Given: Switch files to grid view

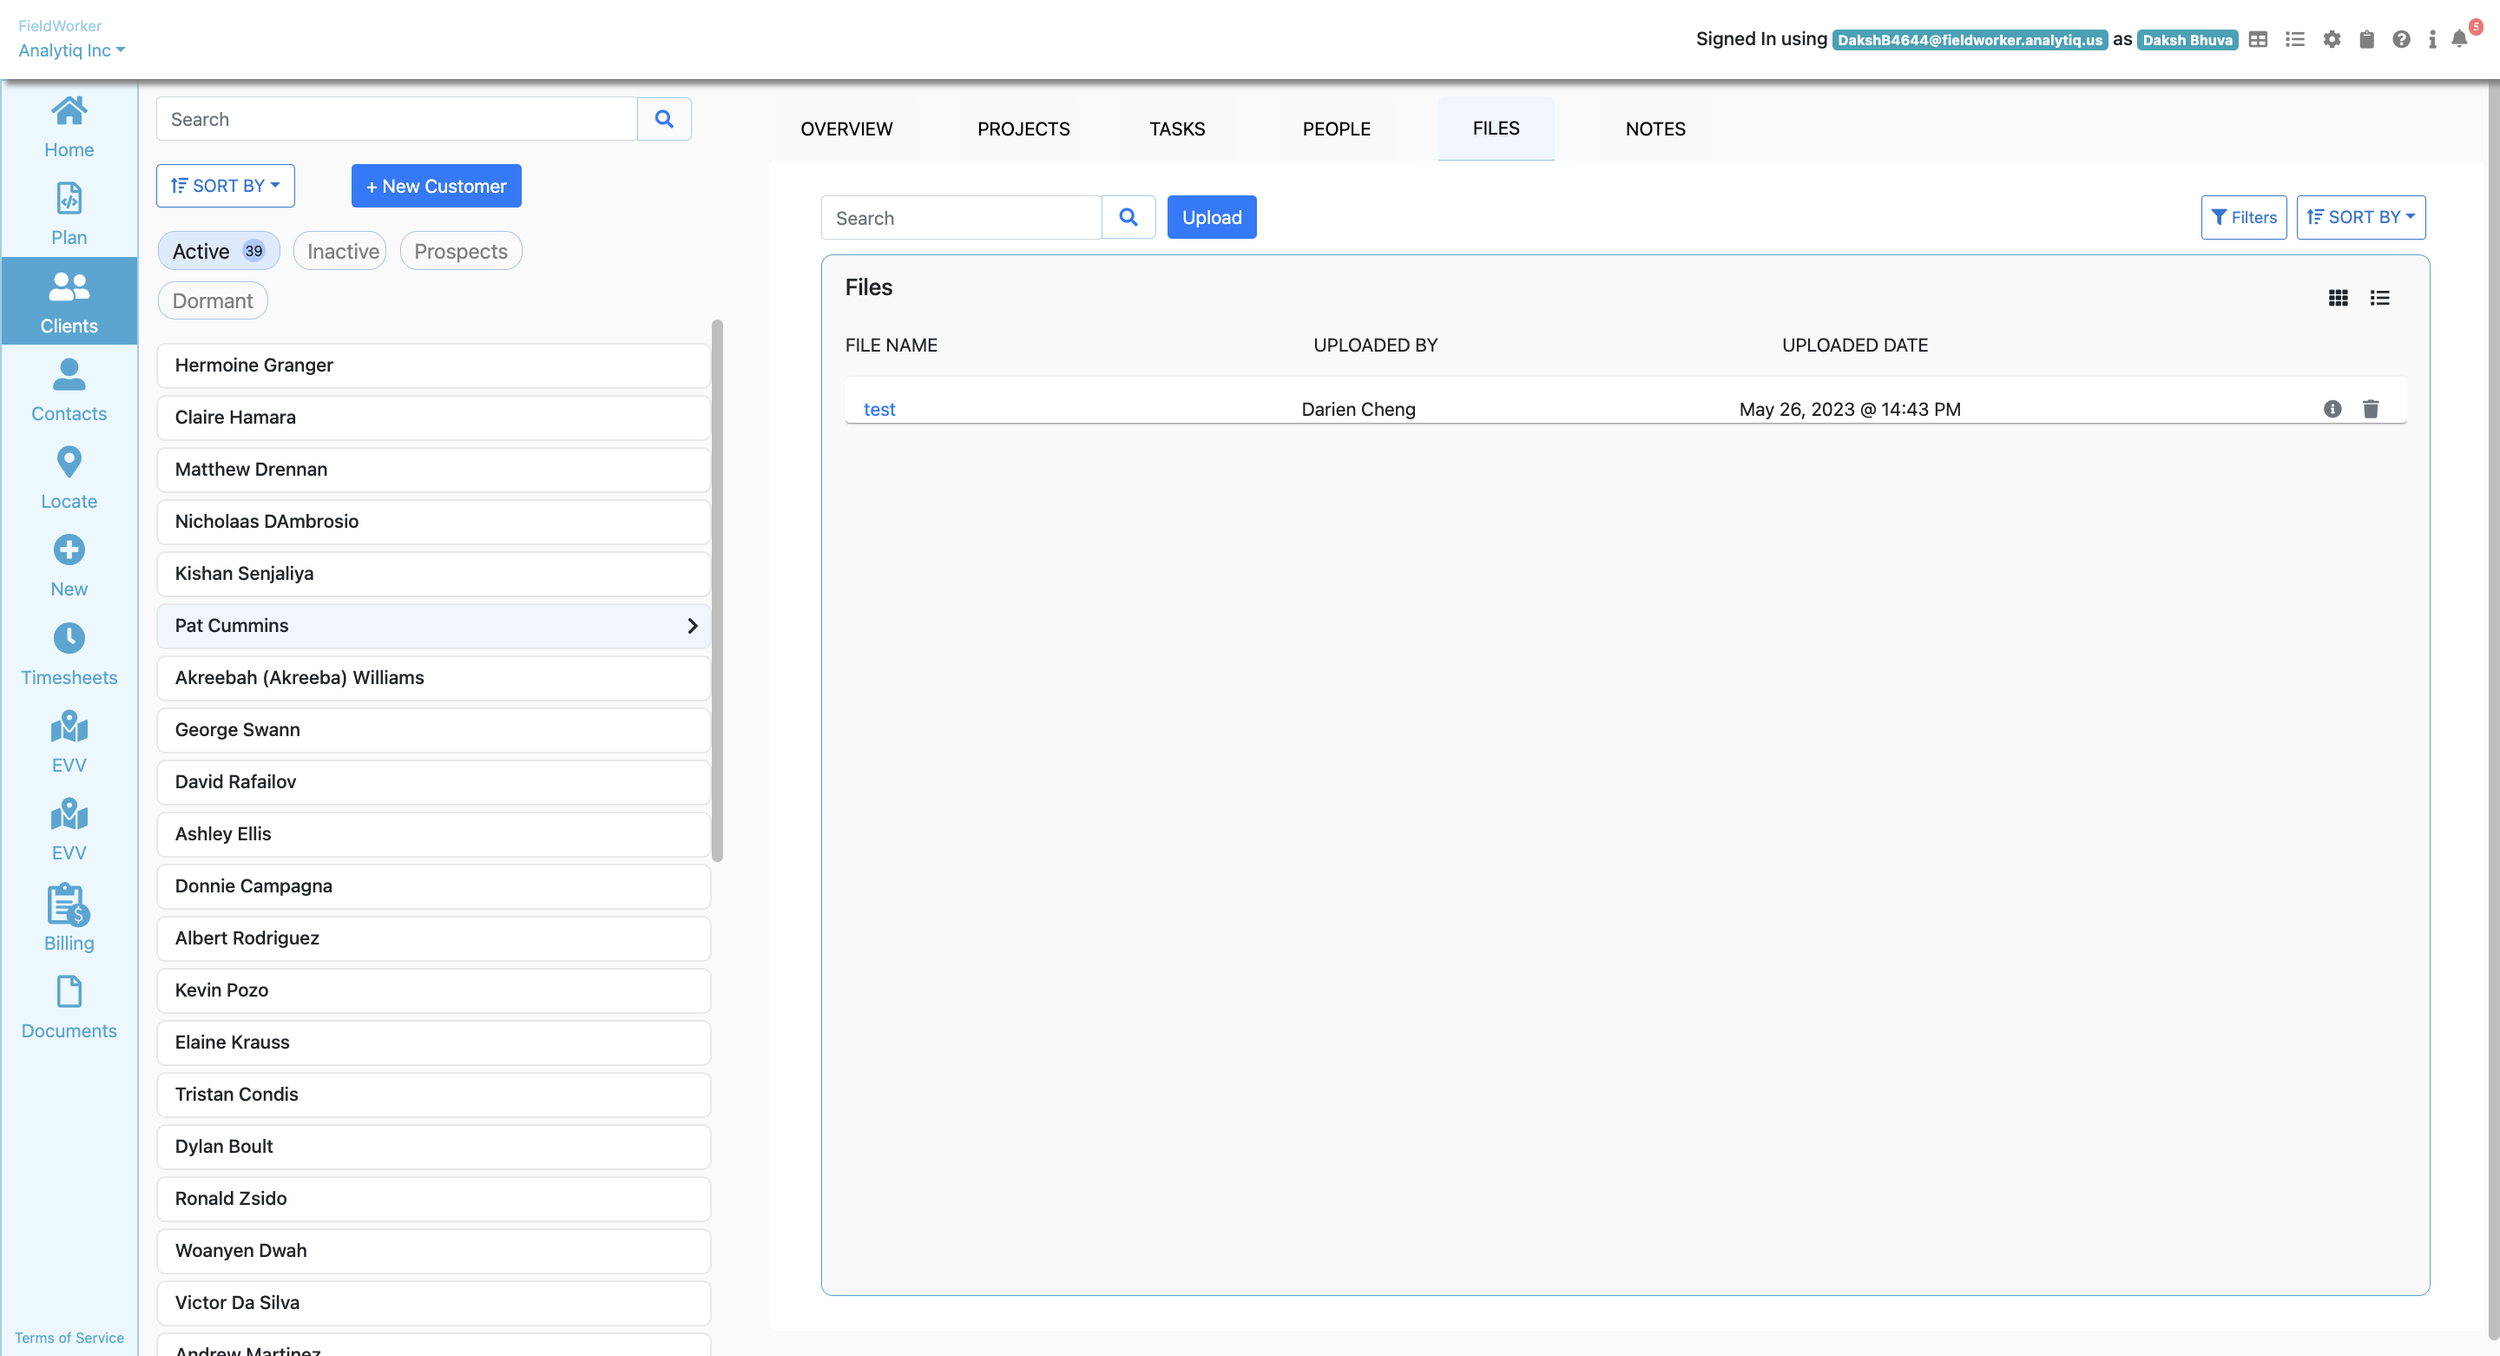Looking at the screenshot, I should coord(2338,298).
